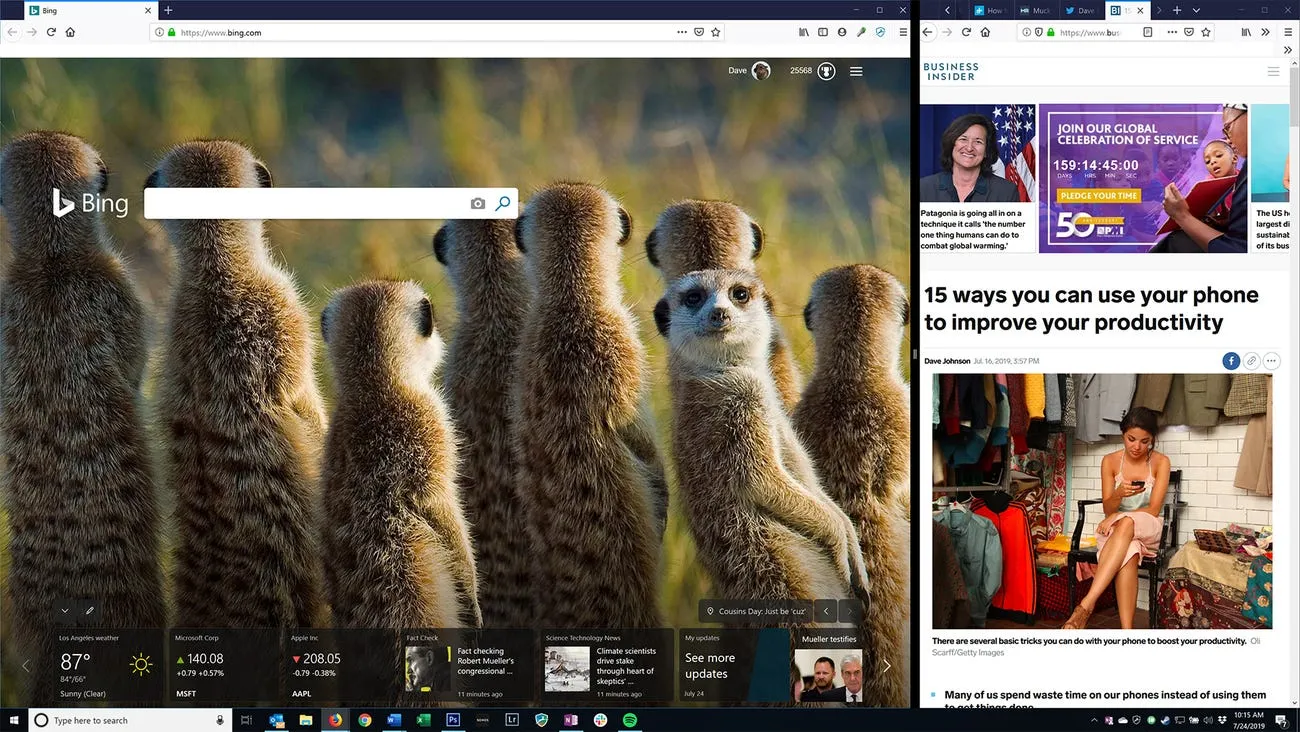Click the Bing Rewards trophy icon
The image size is (1300, 732).
pos(826,71)
